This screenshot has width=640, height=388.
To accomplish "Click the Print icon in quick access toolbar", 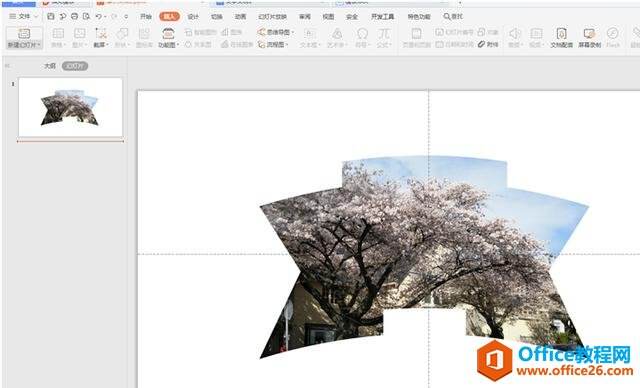I will (x=74, y=16).
